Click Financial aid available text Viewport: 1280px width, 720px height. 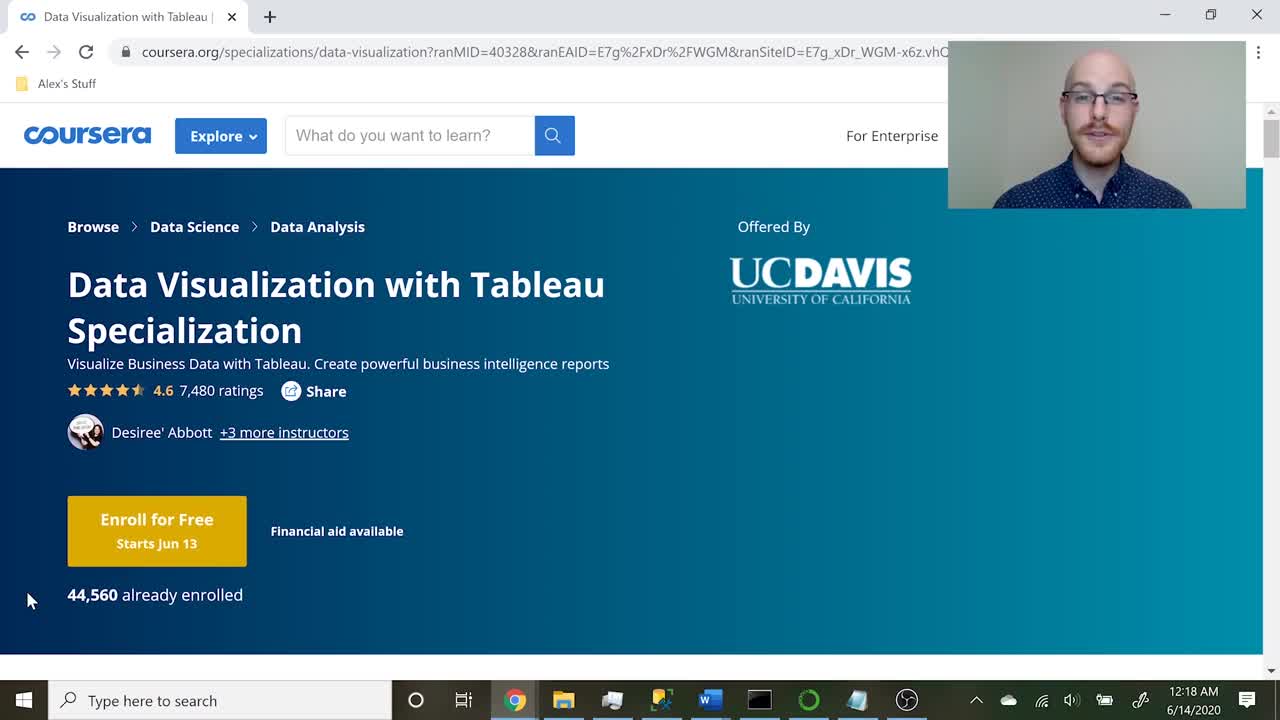tap(337, 531)
